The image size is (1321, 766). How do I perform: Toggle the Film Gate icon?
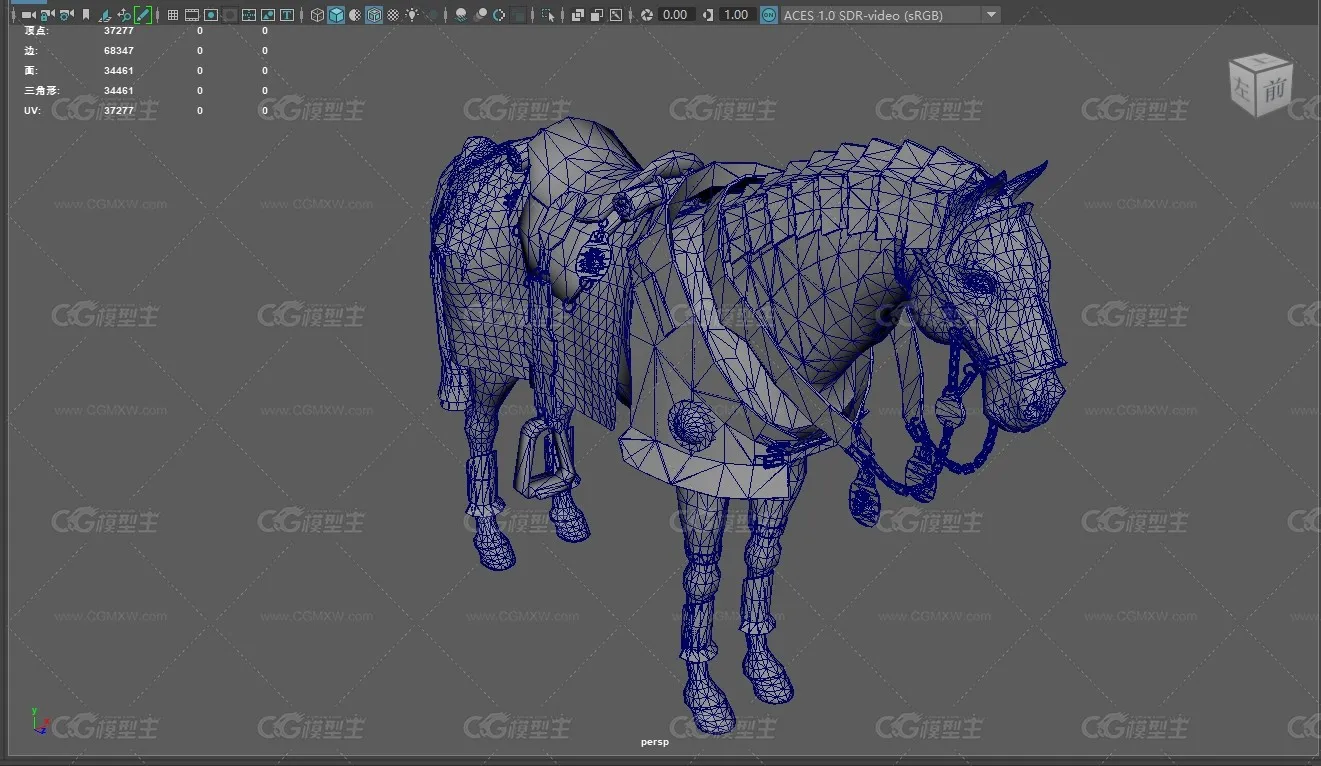(192, 15)
